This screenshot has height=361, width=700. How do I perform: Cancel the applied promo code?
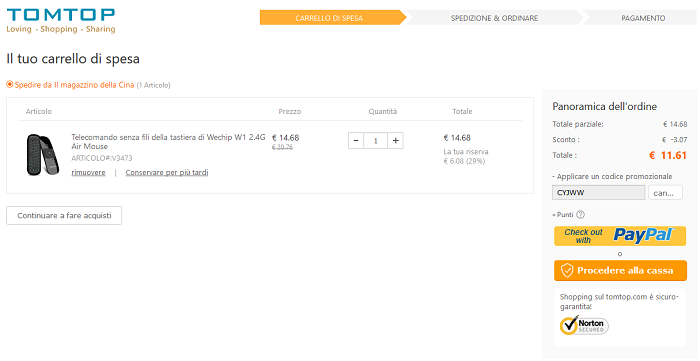click(x=665, y=193)
